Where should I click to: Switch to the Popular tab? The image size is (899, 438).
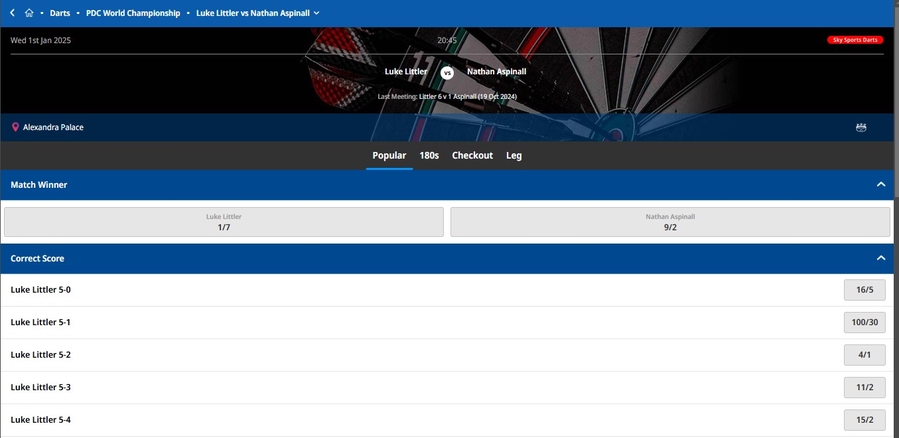(389, 155)
